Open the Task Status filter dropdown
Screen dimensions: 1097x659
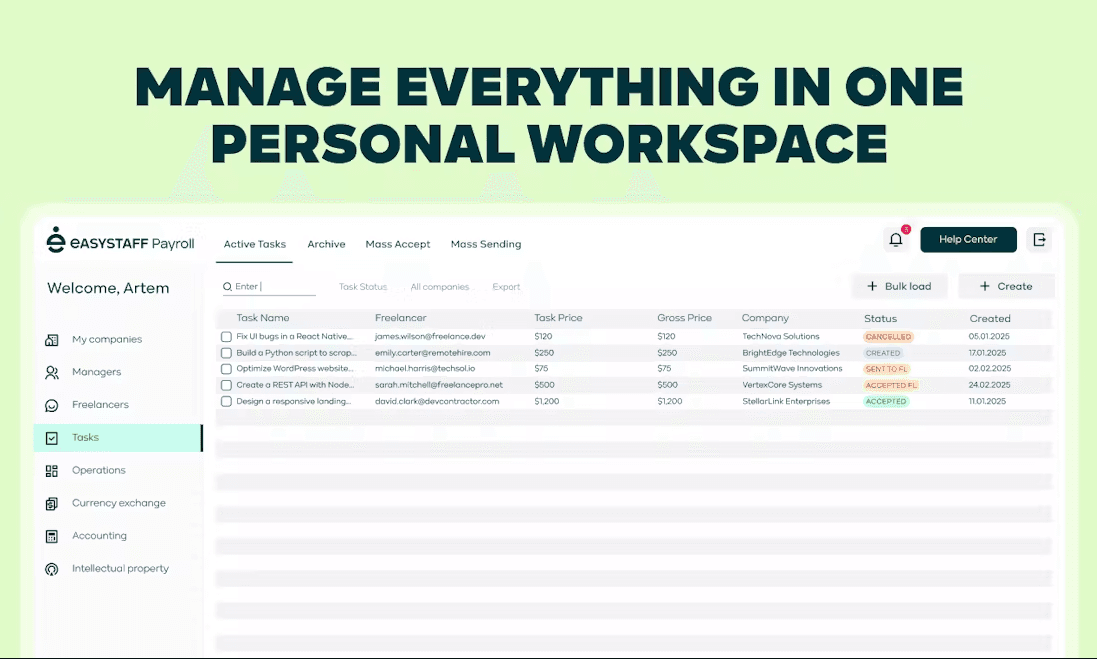(362, 287)
